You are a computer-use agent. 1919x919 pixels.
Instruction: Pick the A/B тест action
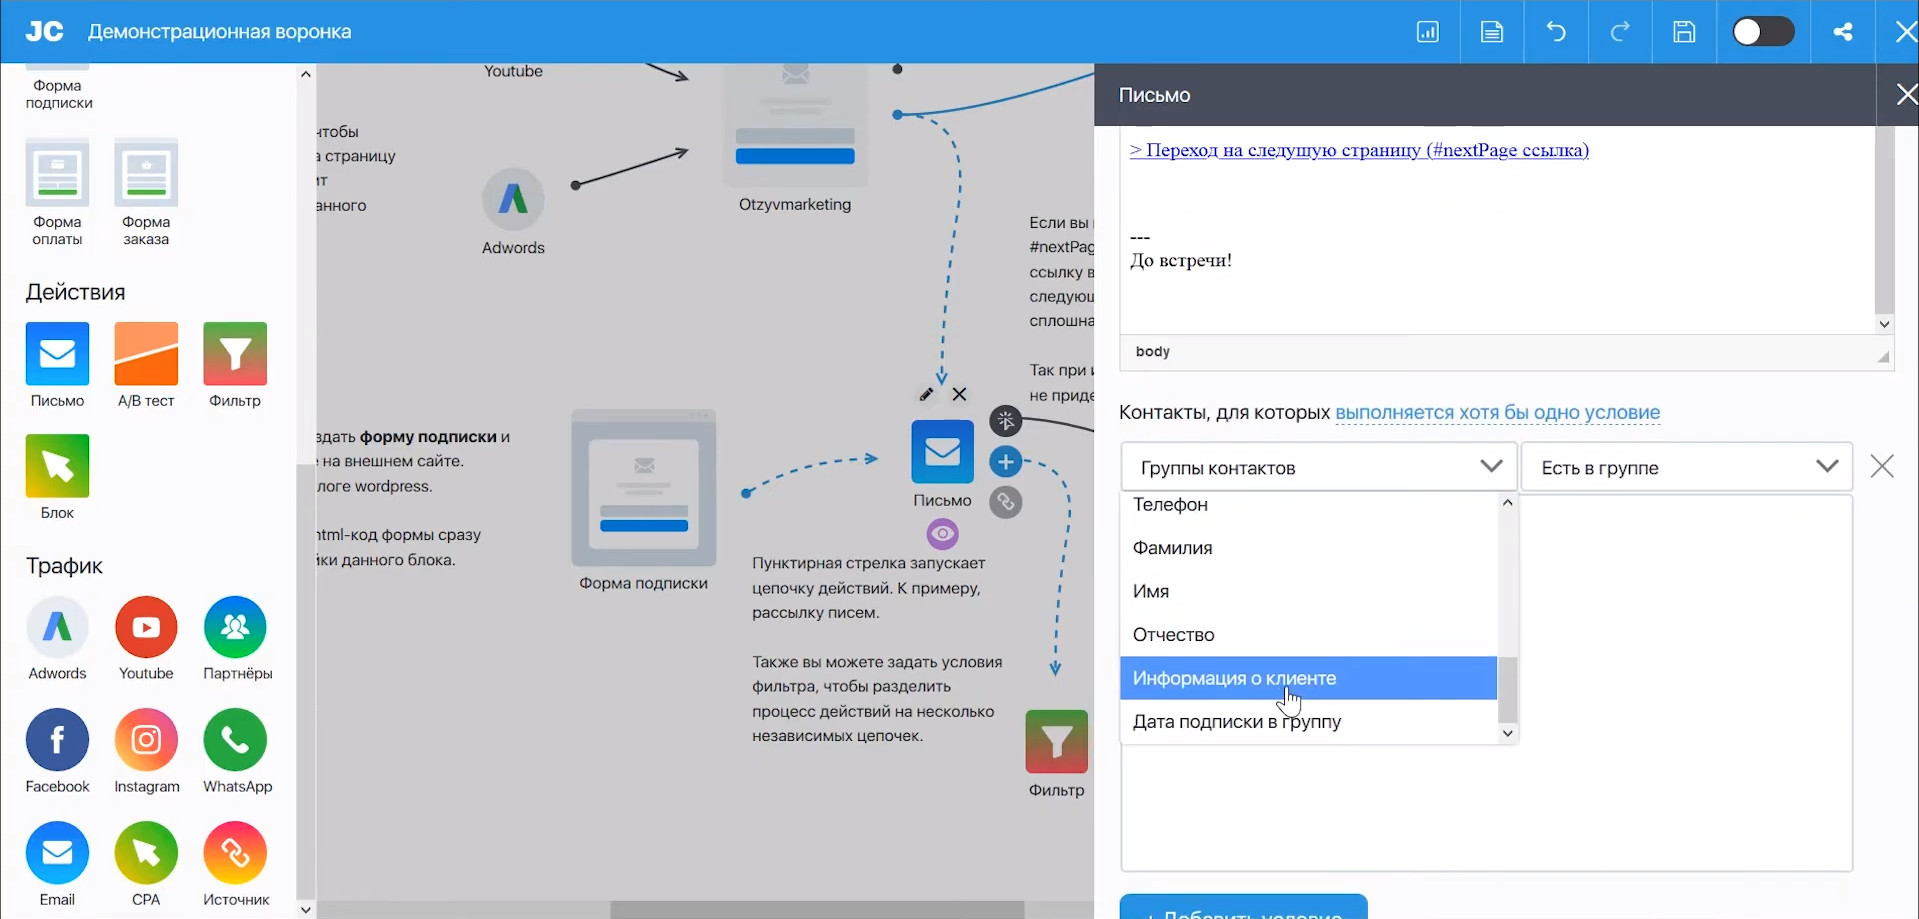coord(146,365)
